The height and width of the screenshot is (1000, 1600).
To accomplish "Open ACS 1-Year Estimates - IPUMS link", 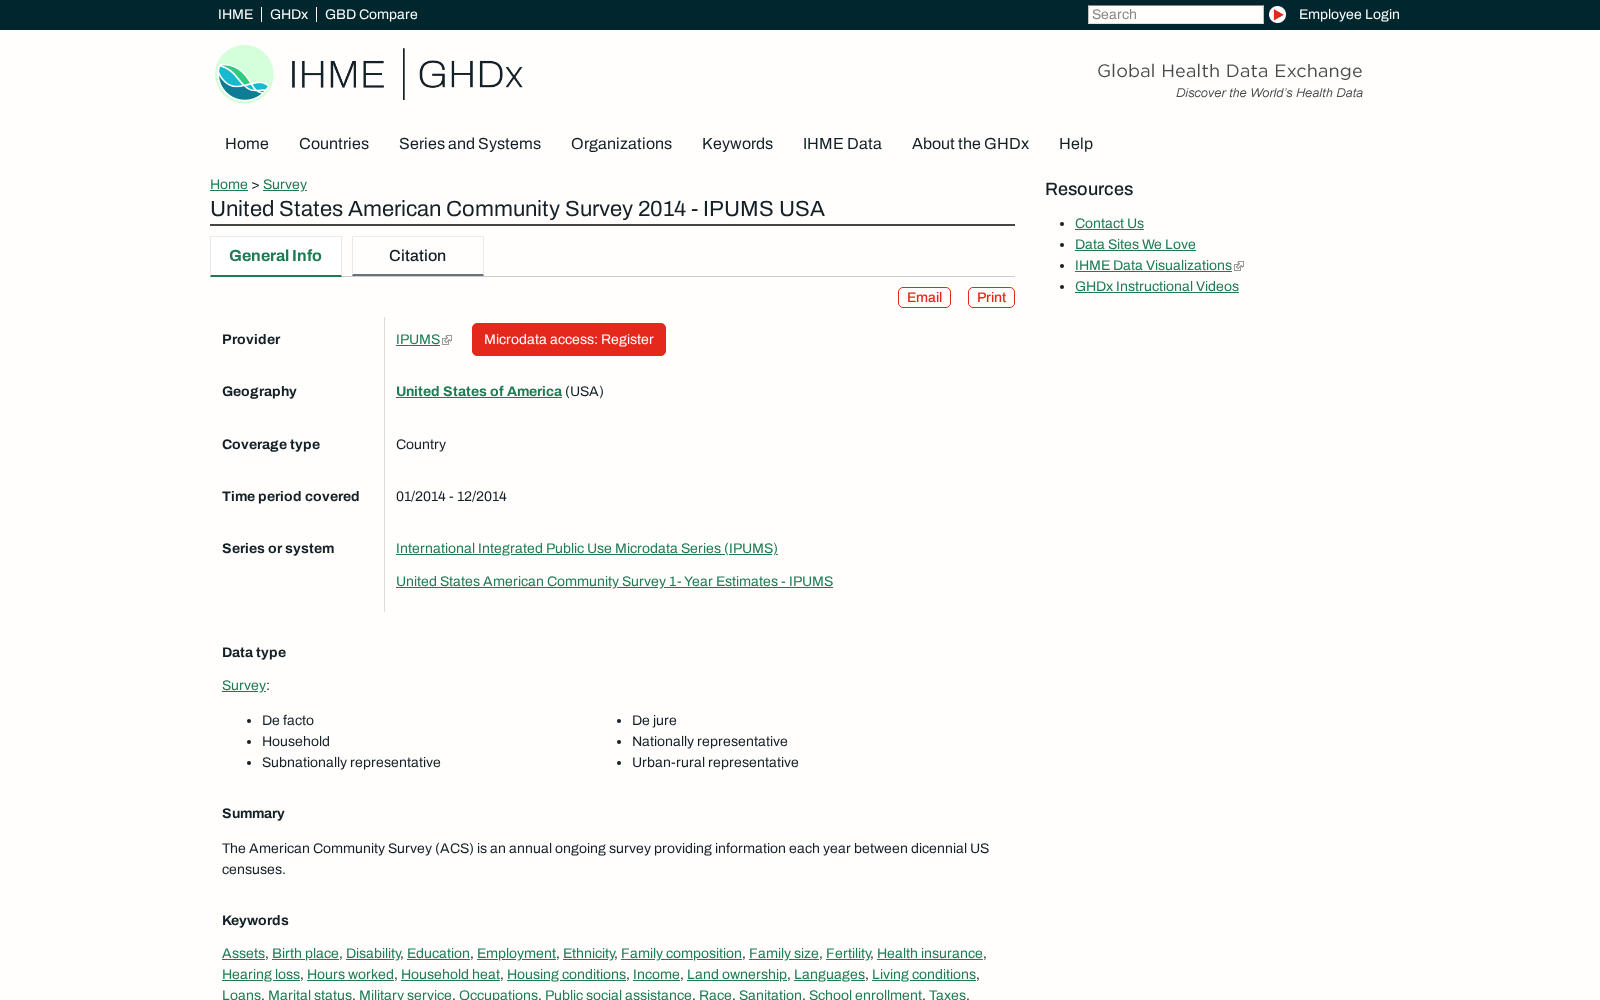I will (614, 581).
